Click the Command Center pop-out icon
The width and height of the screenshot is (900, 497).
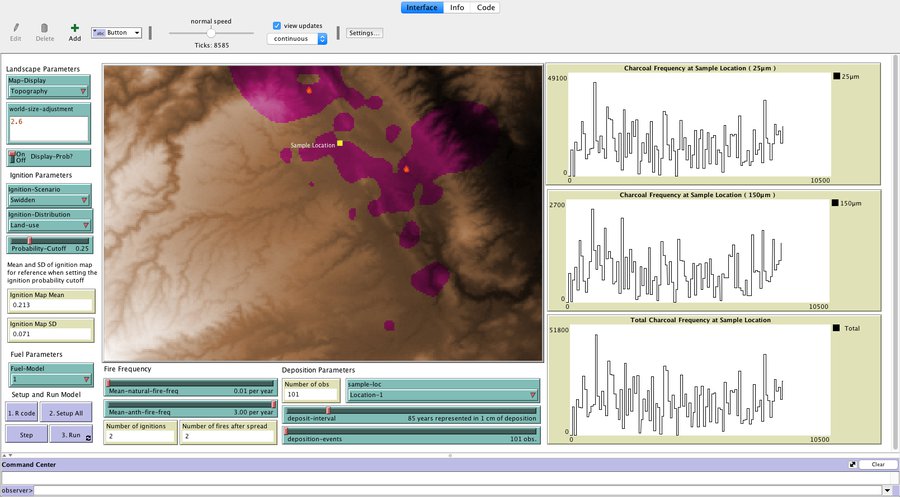click(x=852, y=464)
